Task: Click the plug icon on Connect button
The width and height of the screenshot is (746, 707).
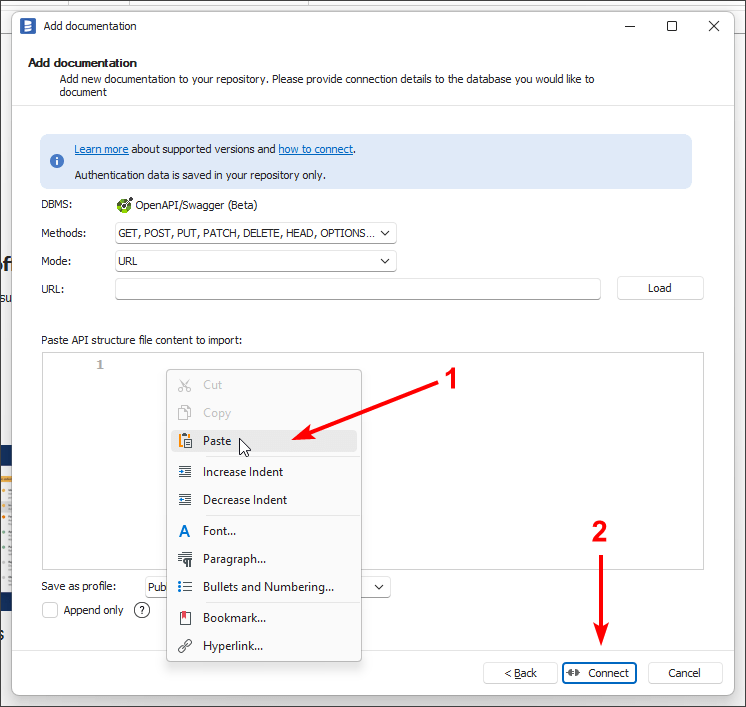Action: 573,673
